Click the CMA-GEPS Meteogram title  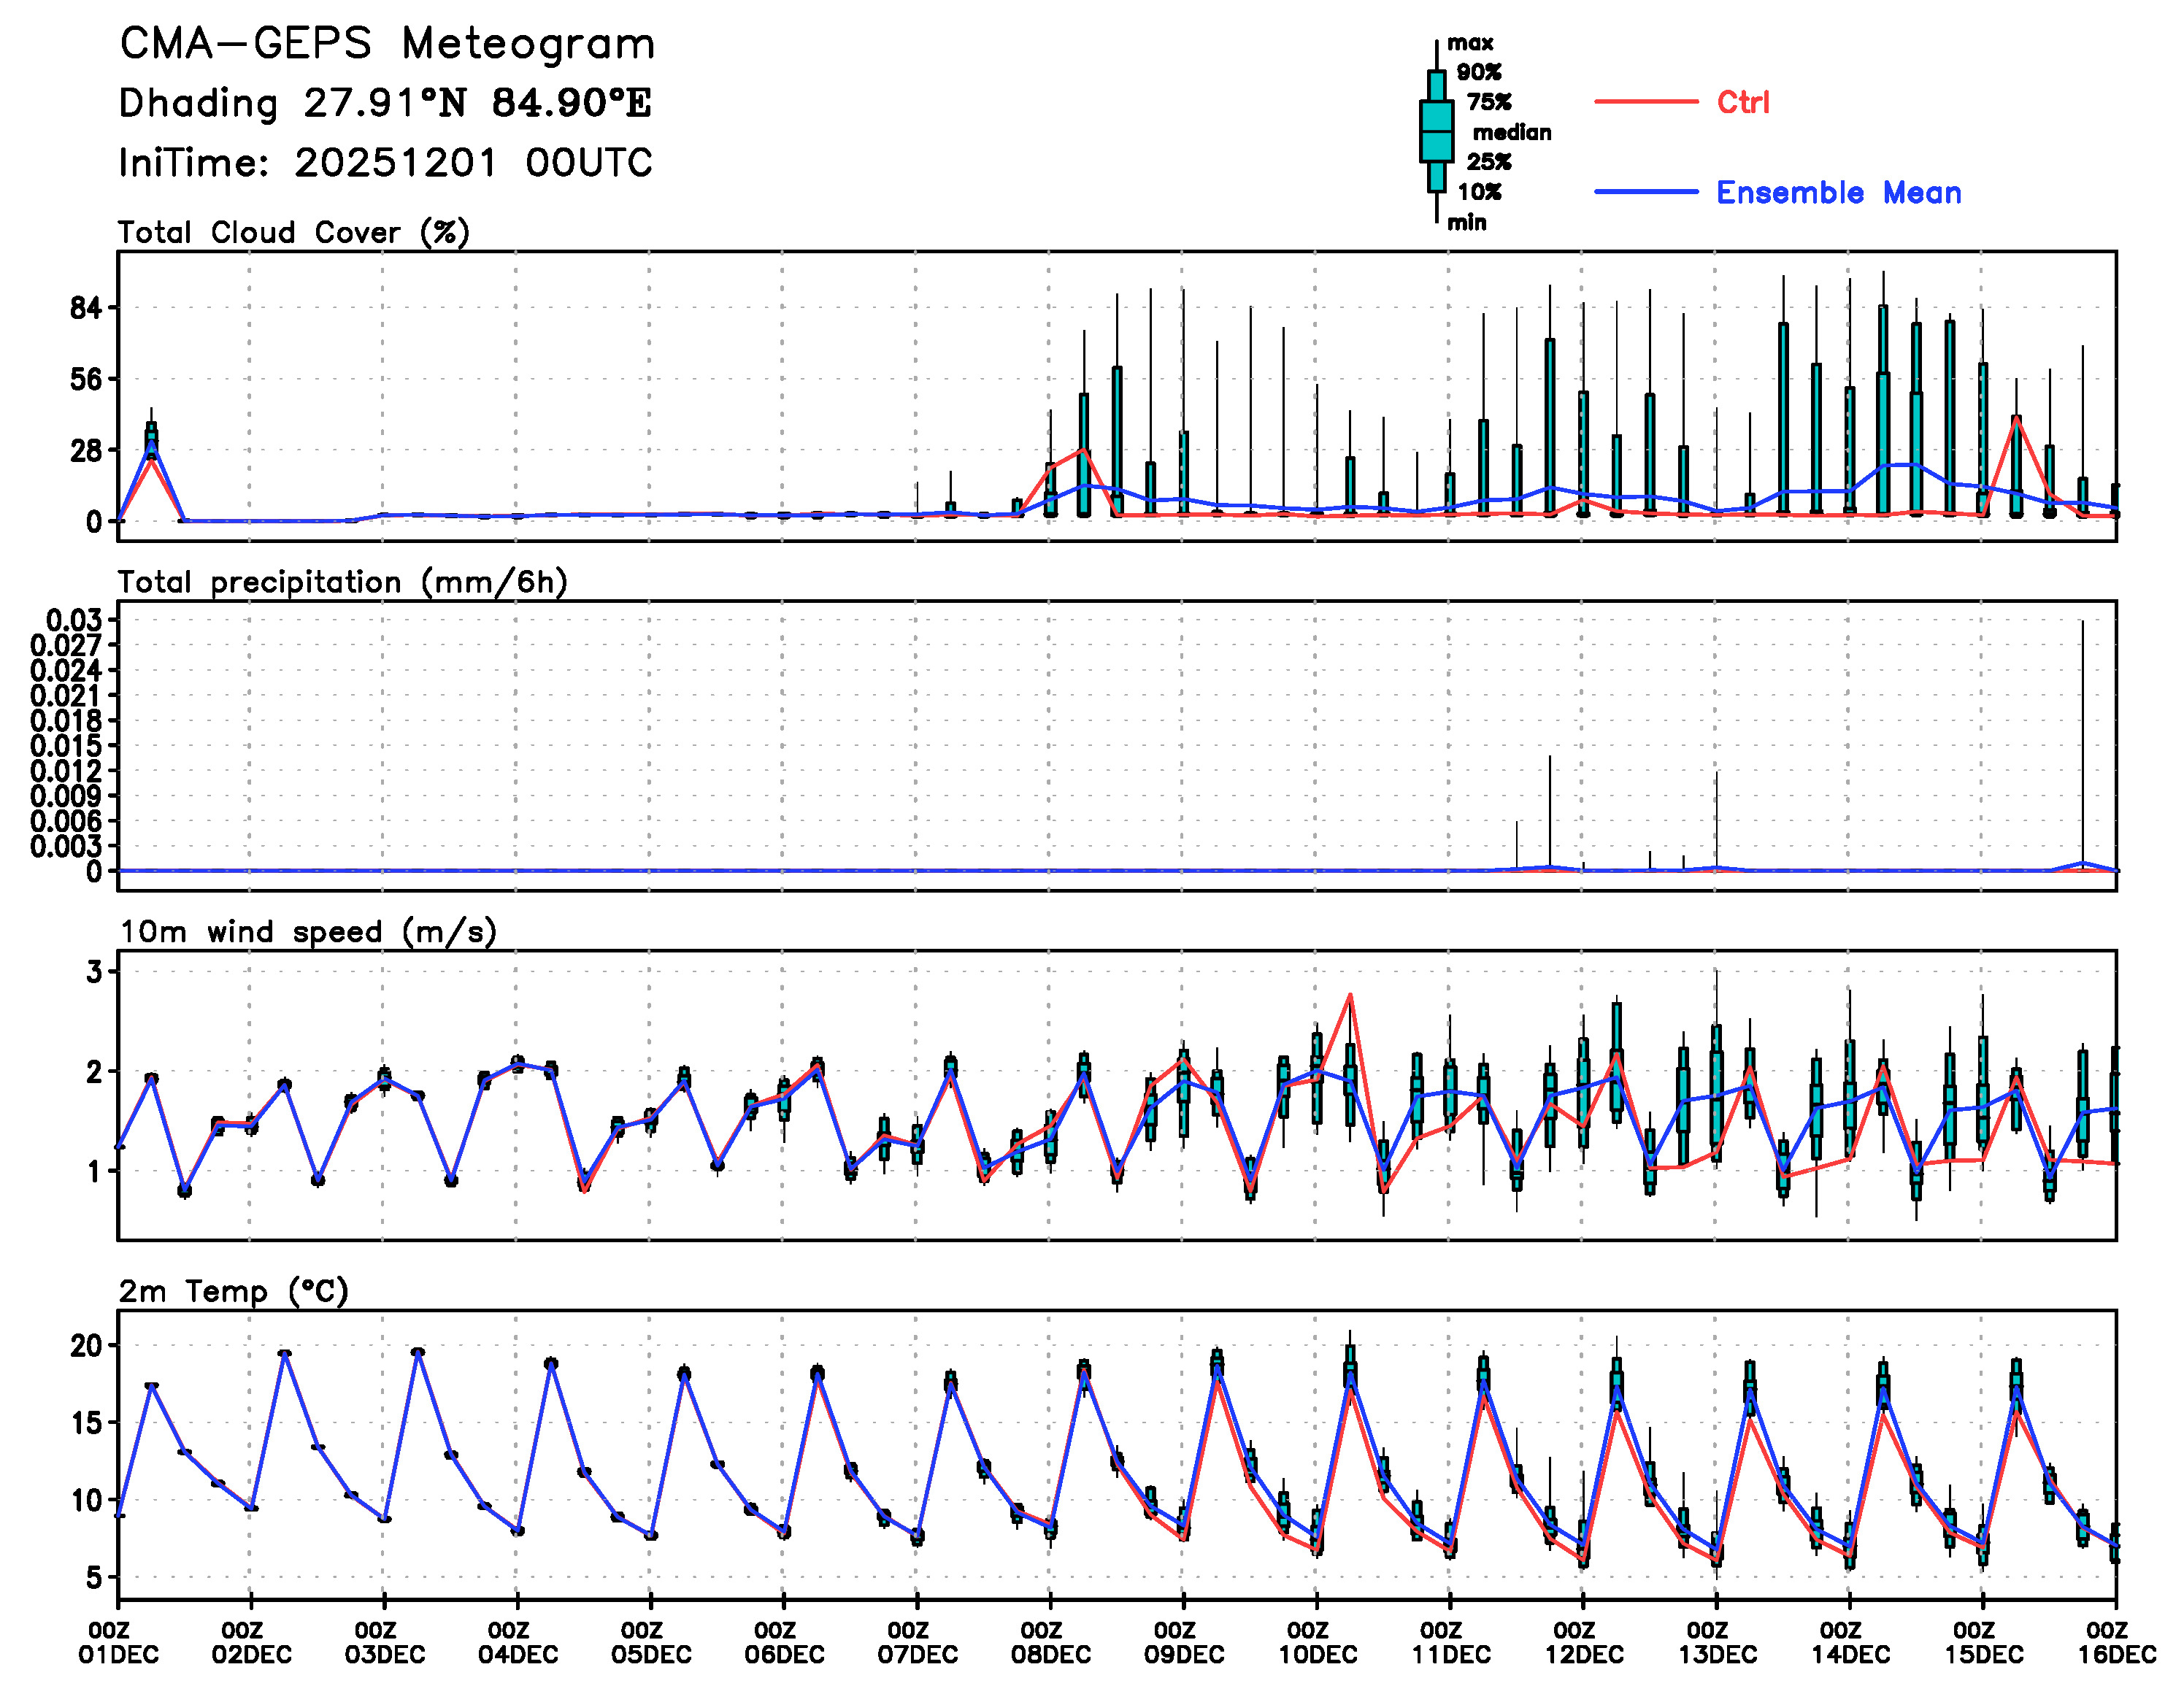[x=387, y=44]
